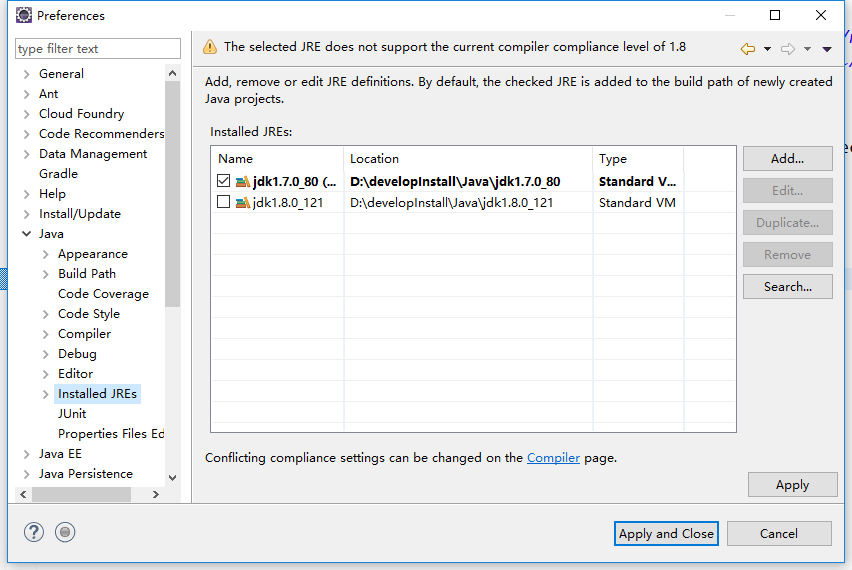The image size is (852, 570).
Task: Cancel the Preferences dialog
Action: pos(779,534)
